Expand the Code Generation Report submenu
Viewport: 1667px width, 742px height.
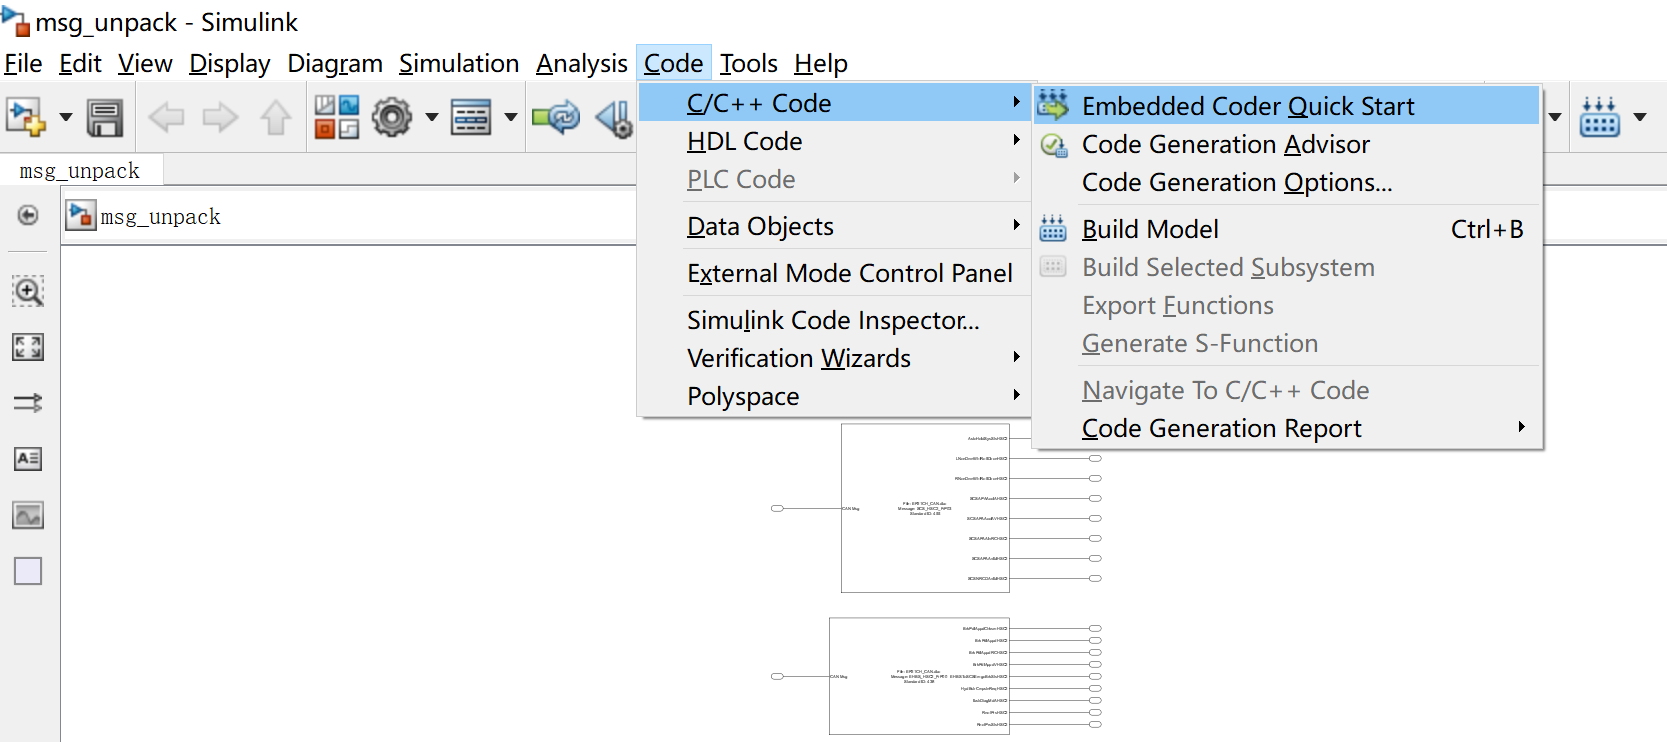(x=1287, y=428)
